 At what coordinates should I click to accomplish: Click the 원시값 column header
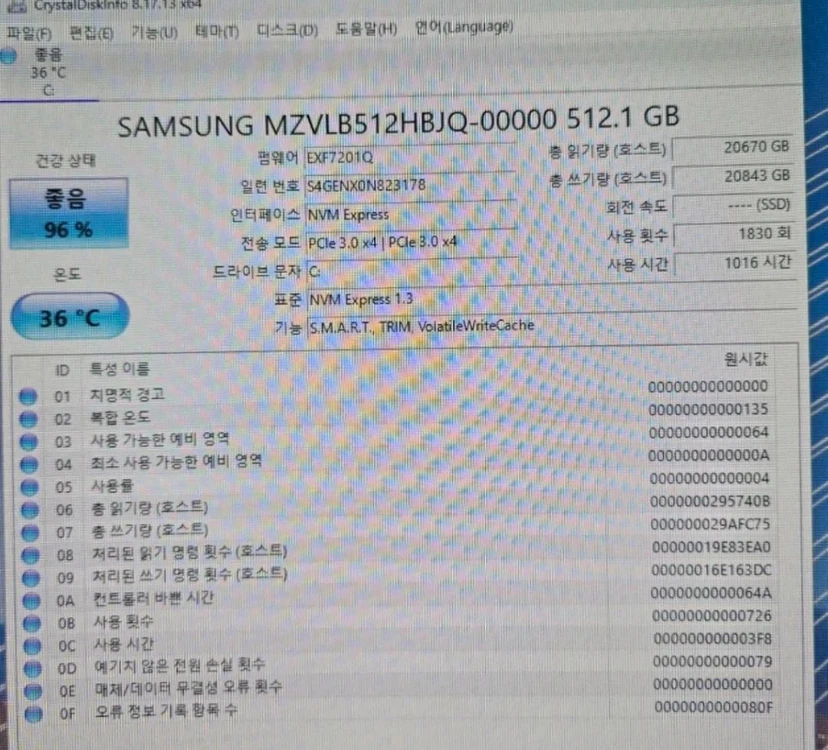click(x=746, y=360)
